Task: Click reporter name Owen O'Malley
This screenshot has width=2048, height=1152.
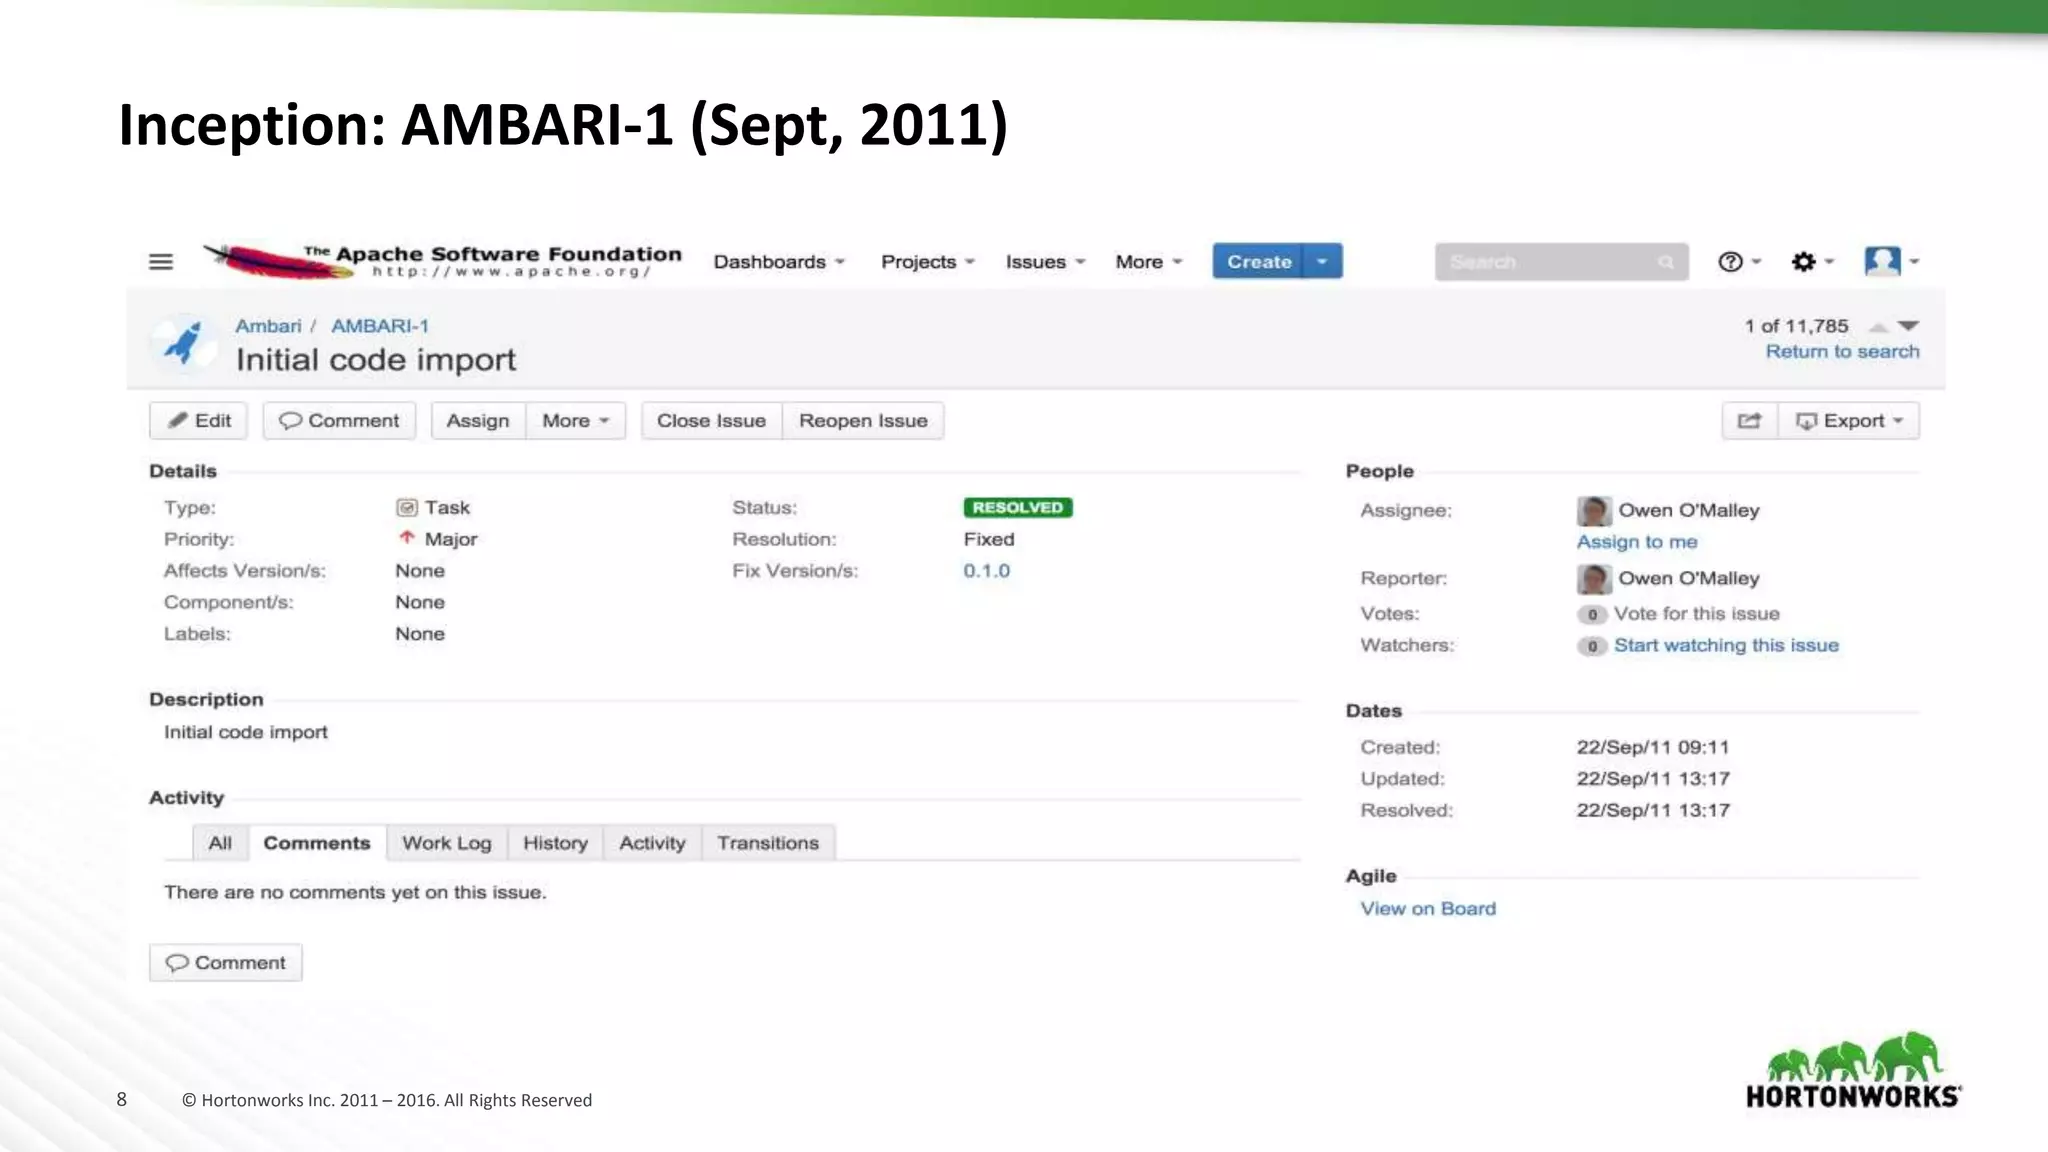Action: [1689, 579]
